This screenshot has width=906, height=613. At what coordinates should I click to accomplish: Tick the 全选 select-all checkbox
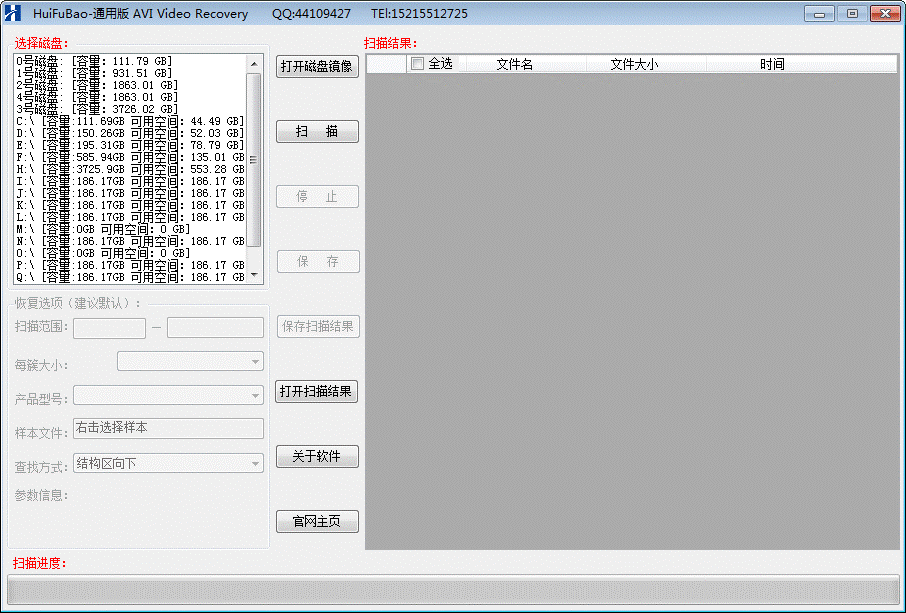[417, 64]
